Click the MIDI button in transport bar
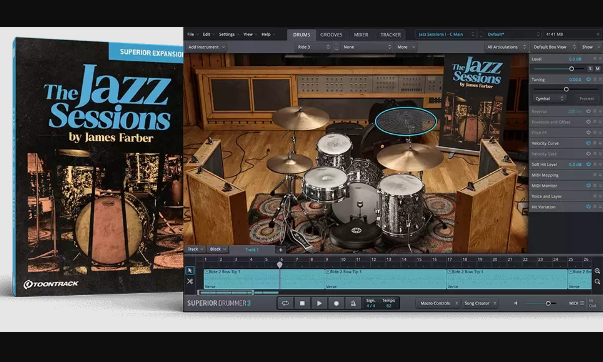 tap(576, 303)
